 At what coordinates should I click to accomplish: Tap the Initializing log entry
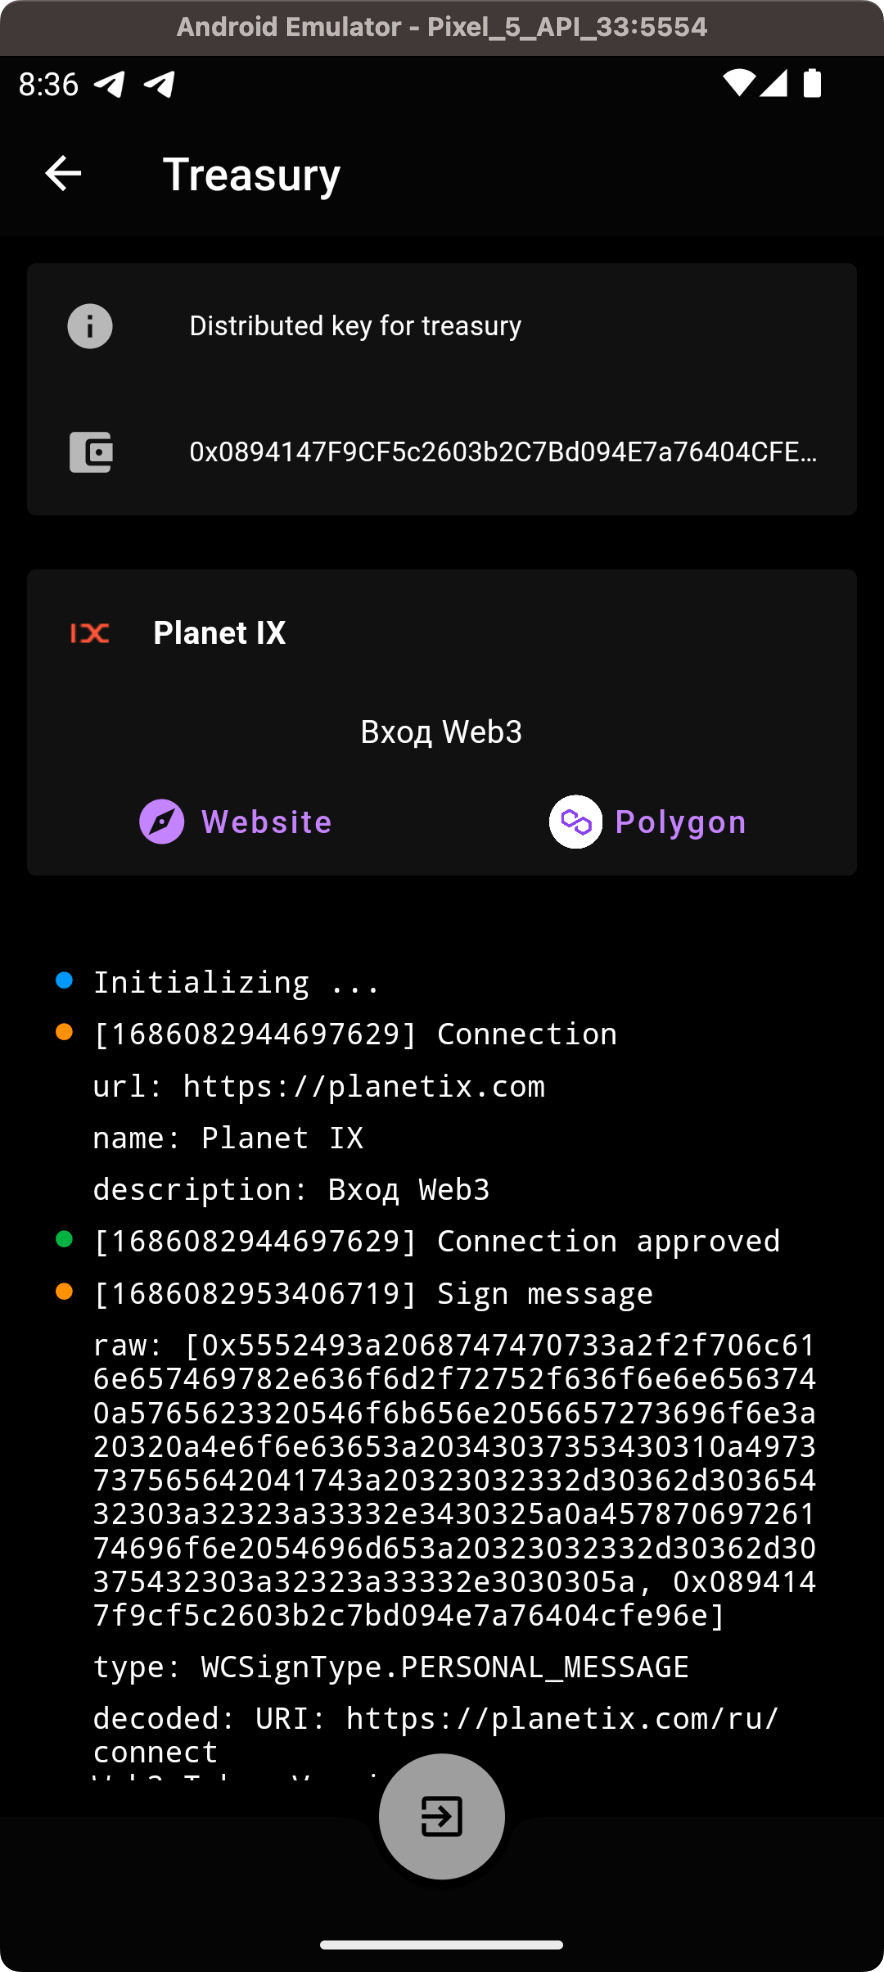[x=236, y=982]
